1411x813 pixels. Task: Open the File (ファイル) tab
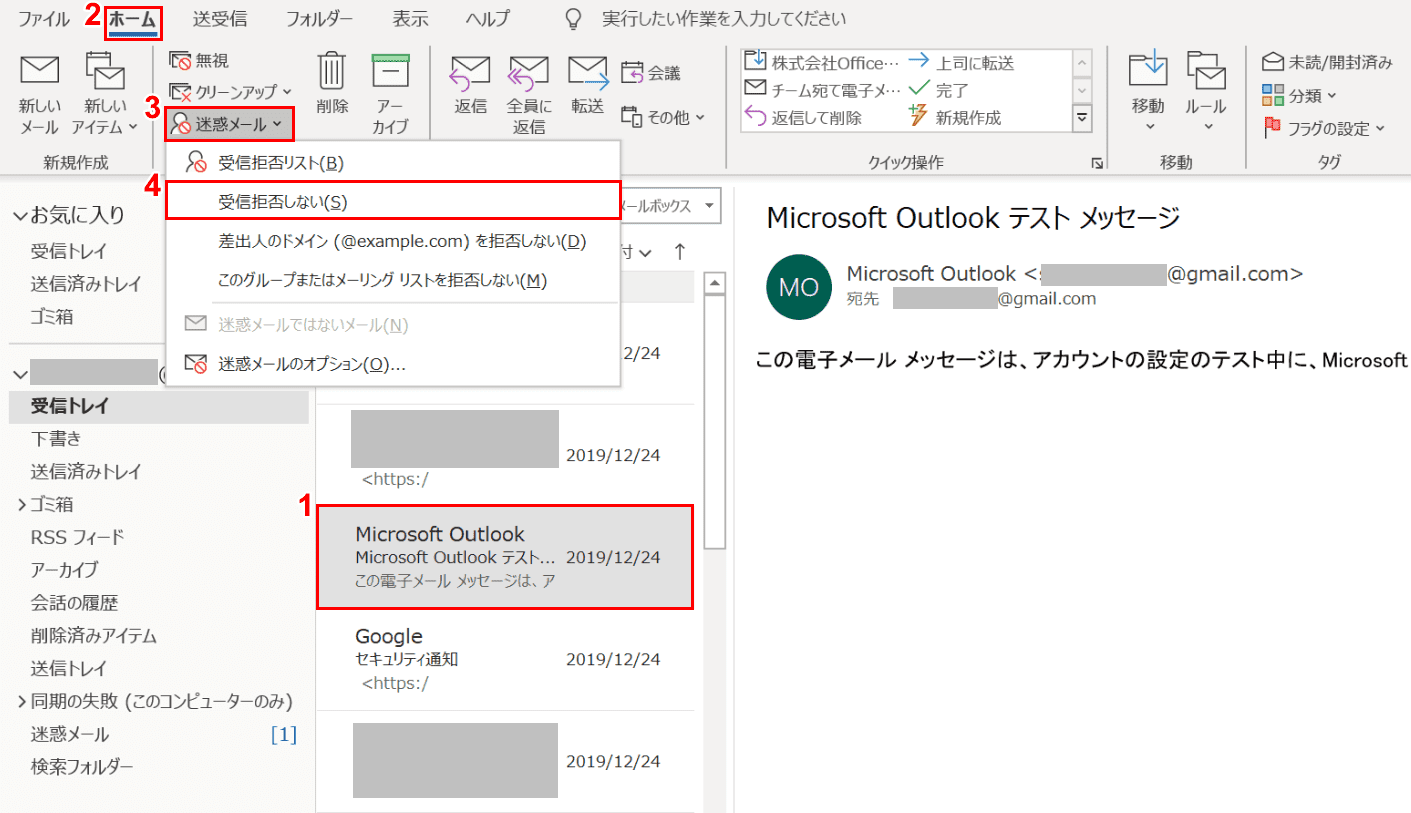44,18
